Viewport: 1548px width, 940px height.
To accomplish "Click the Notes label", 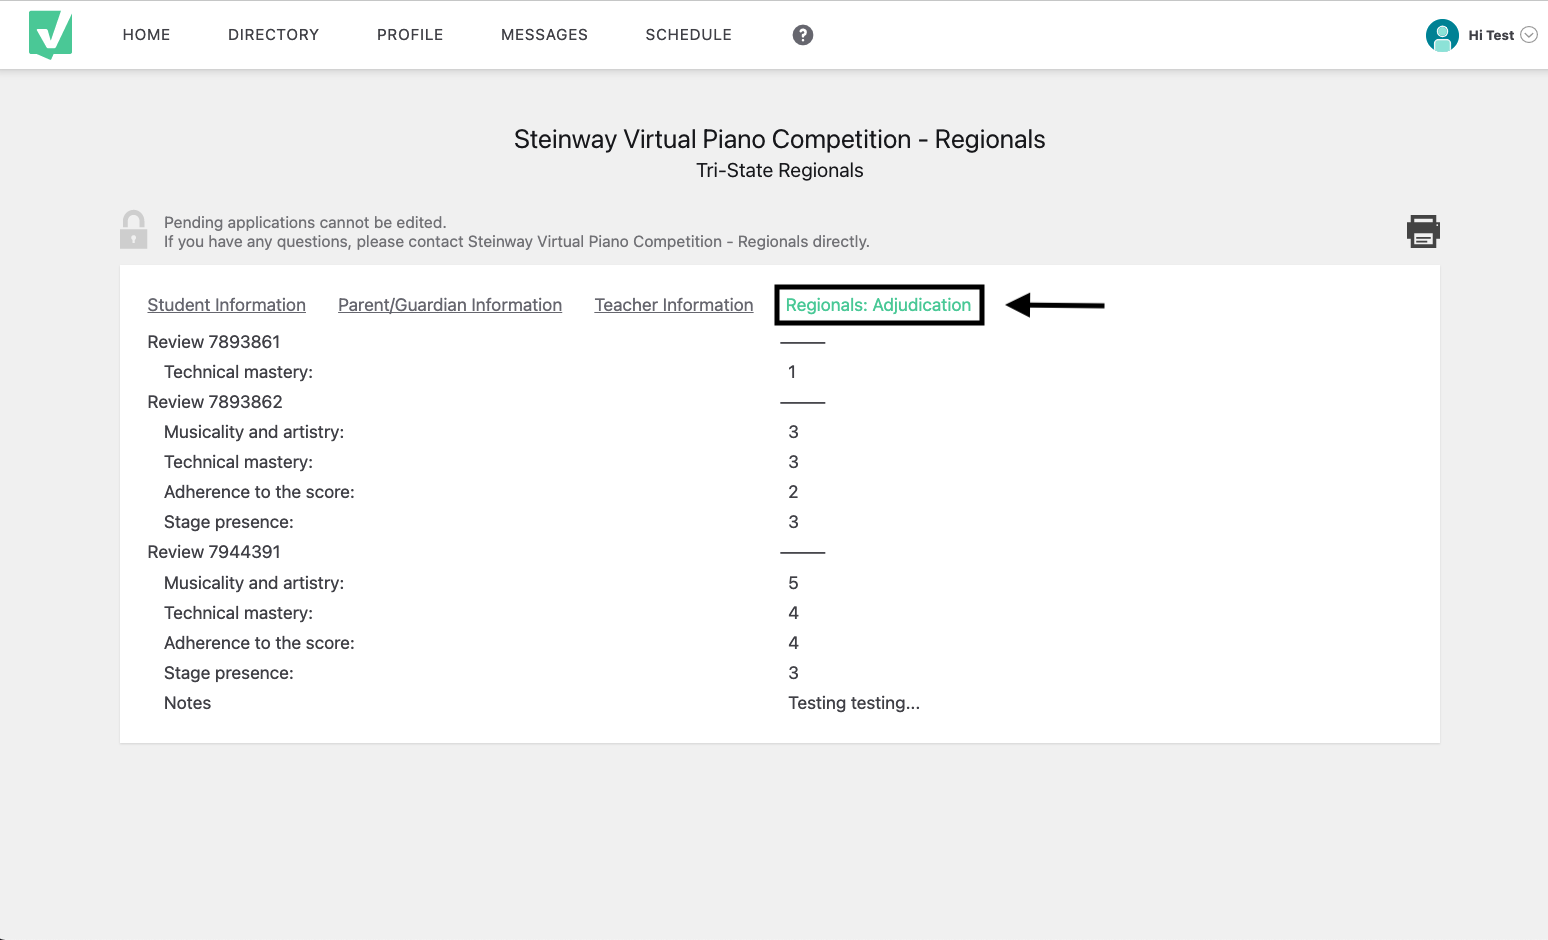I will tap(188, 703).
